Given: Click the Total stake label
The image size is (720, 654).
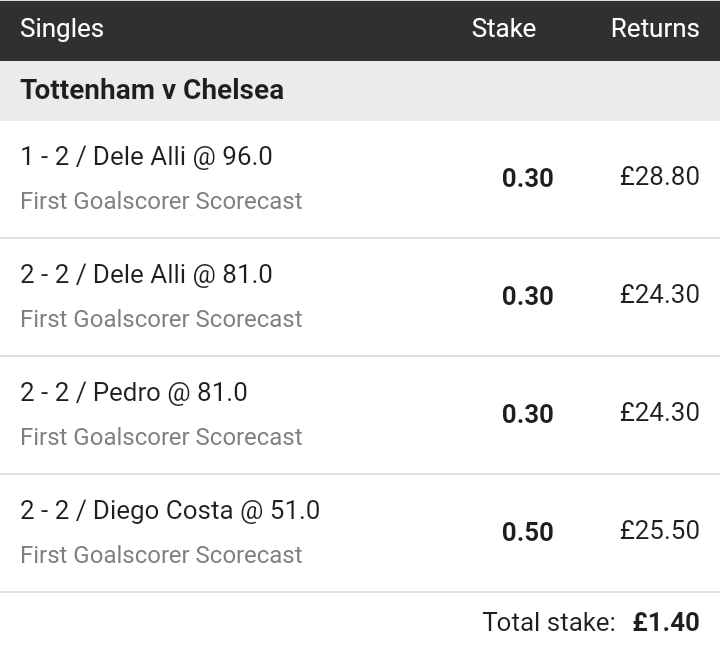Looking at the screenshot, I should pos(548,622).
